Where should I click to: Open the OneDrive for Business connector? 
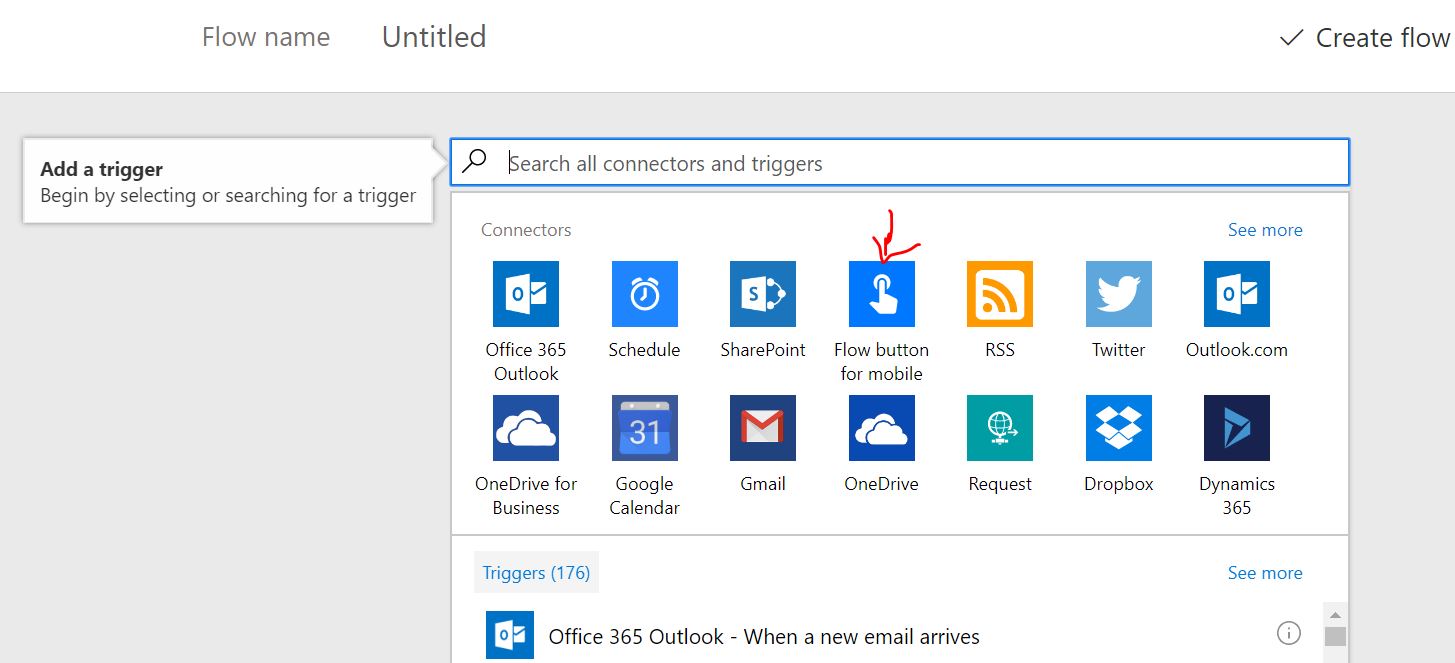526,428
